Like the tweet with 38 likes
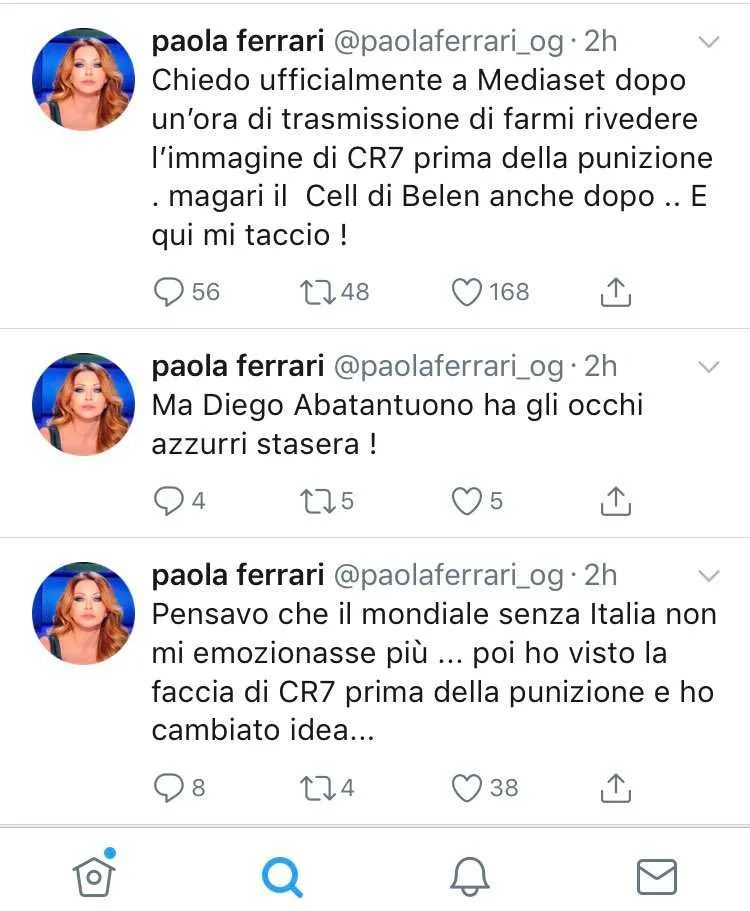 pyautogui.click(x=467, y=788)
